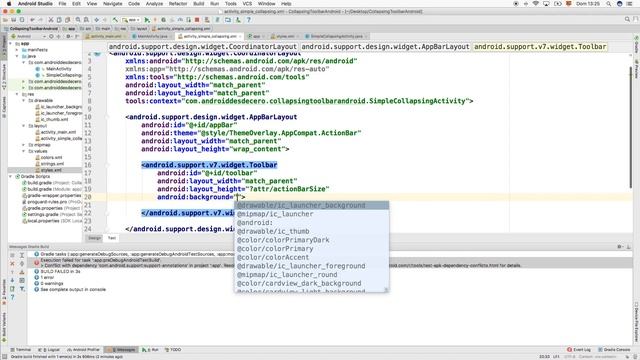
Task: Collapse the layout folder
Action: click(24, 126)
